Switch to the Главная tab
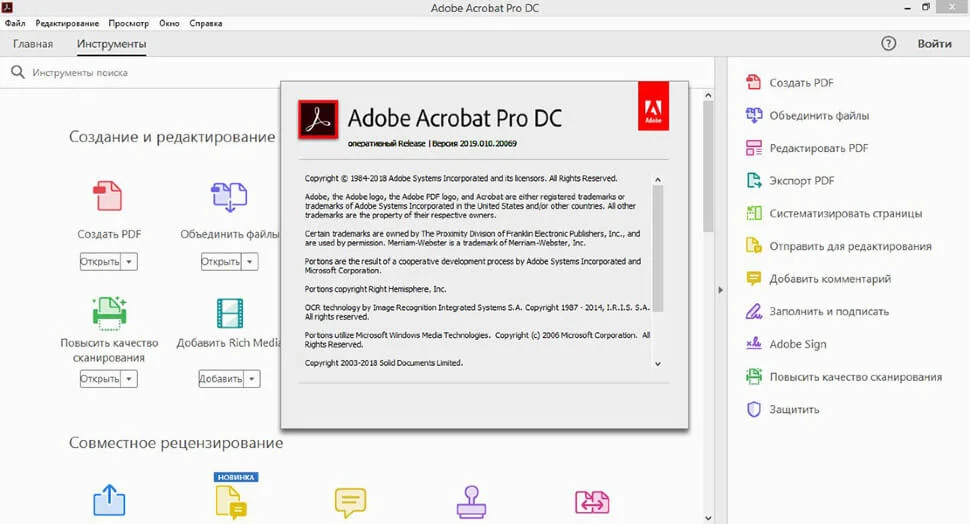The image size is (970, 524). point(33,44)
